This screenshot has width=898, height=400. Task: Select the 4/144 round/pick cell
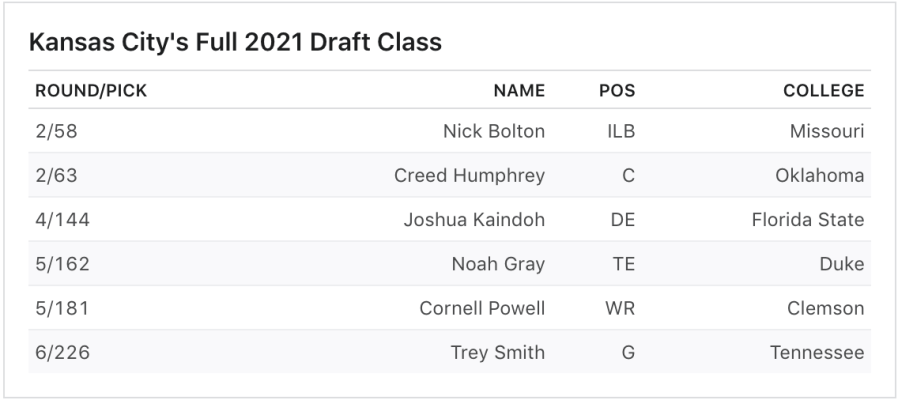62,220
